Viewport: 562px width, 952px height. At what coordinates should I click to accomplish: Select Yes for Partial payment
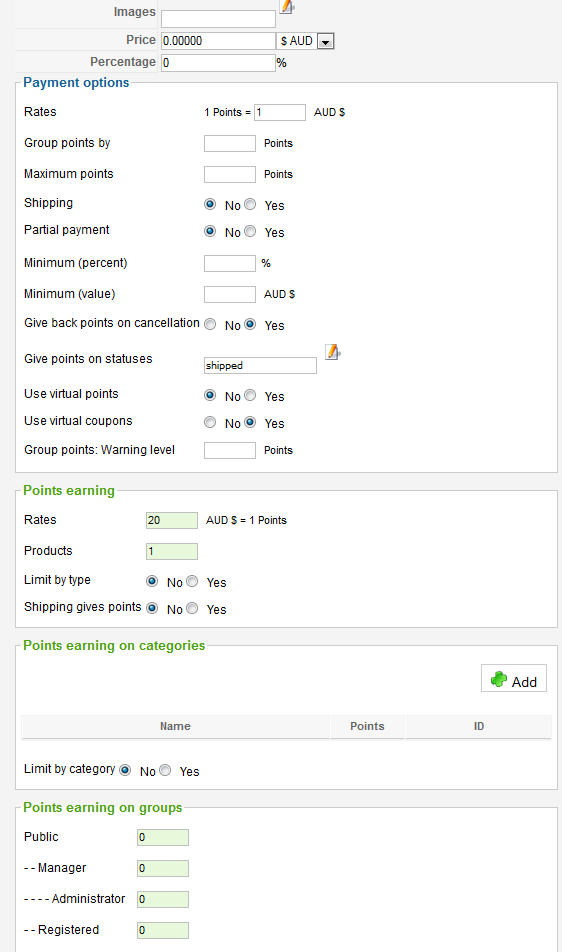250,231
